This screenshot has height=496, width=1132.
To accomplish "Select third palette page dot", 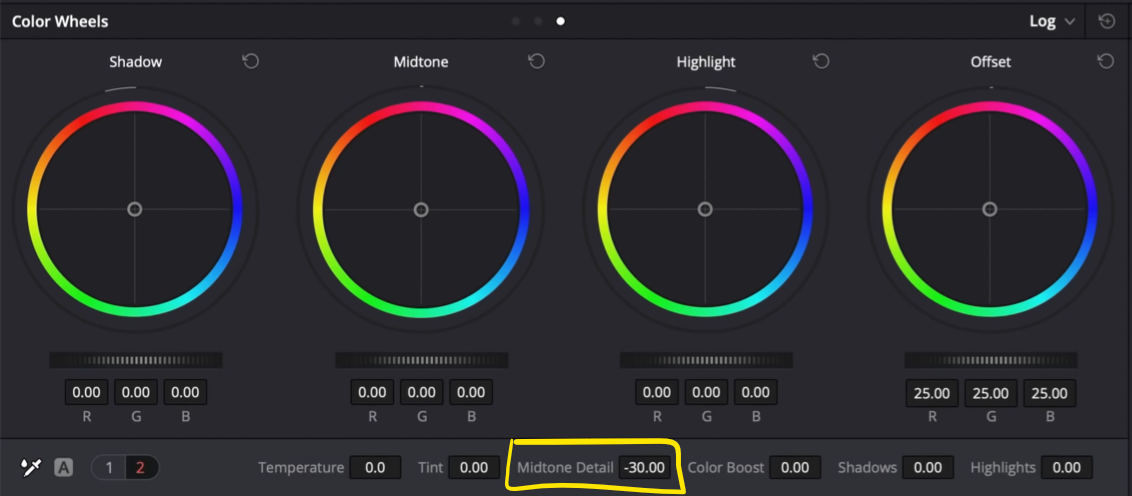I will [560, 21].
